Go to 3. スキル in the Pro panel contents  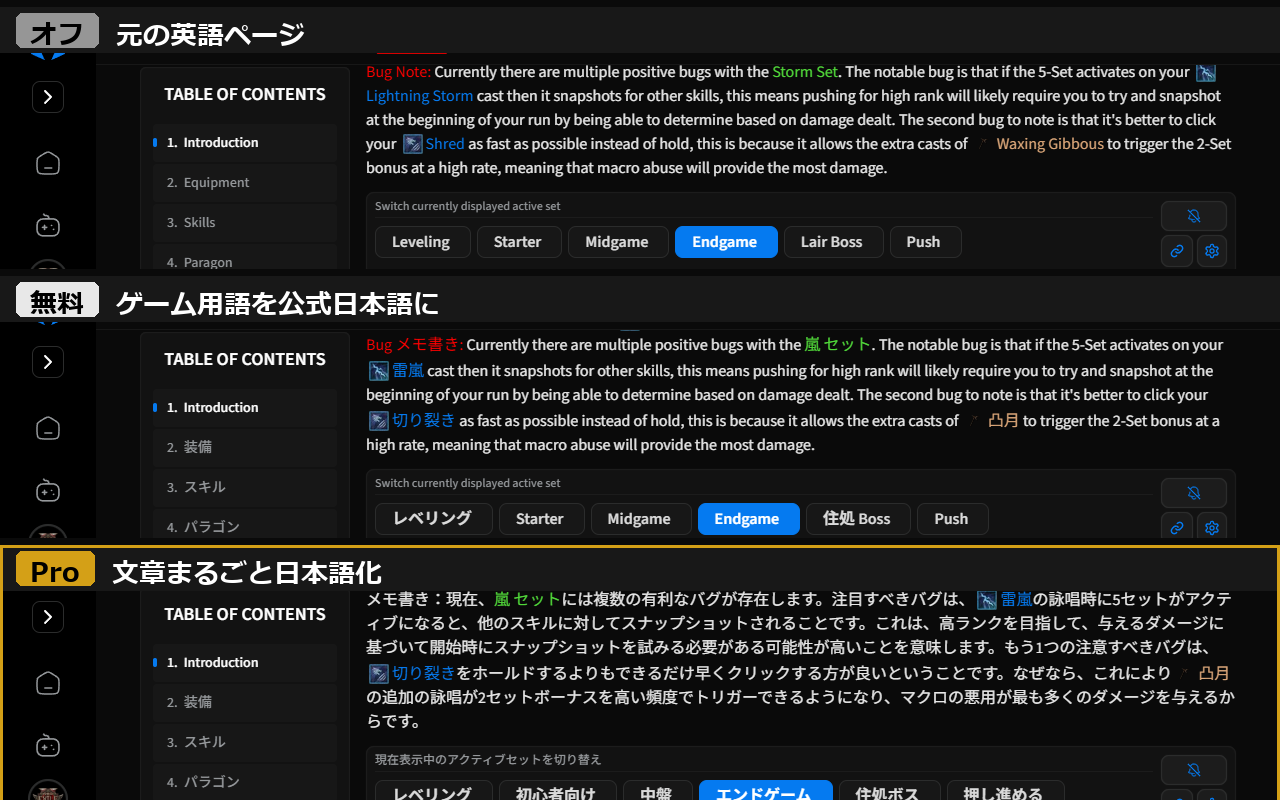(x=245, y=742)
